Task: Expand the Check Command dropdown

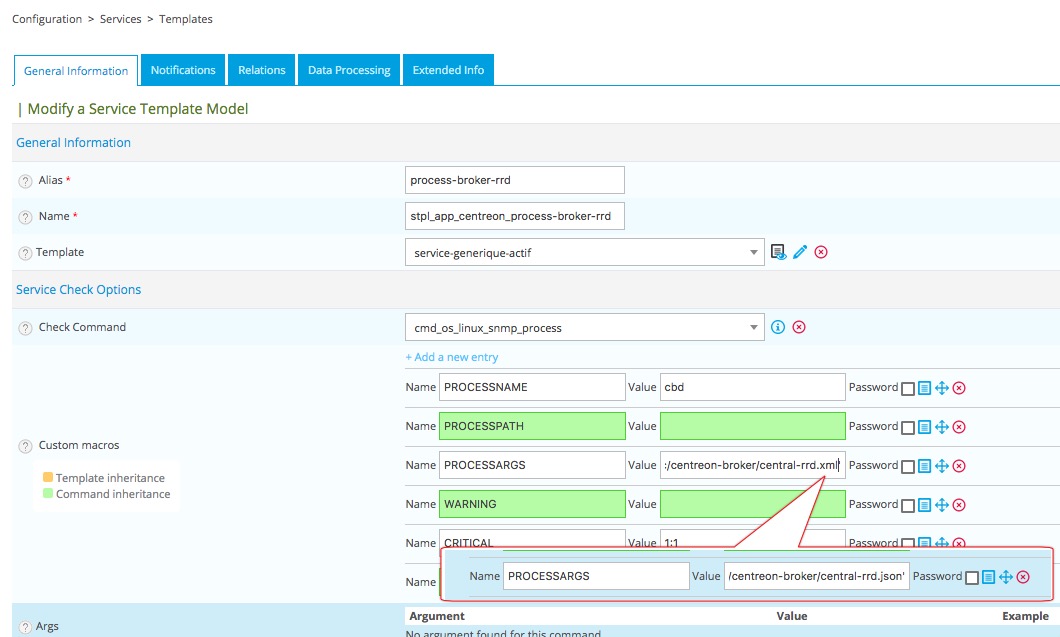Action: pos(585,327)
